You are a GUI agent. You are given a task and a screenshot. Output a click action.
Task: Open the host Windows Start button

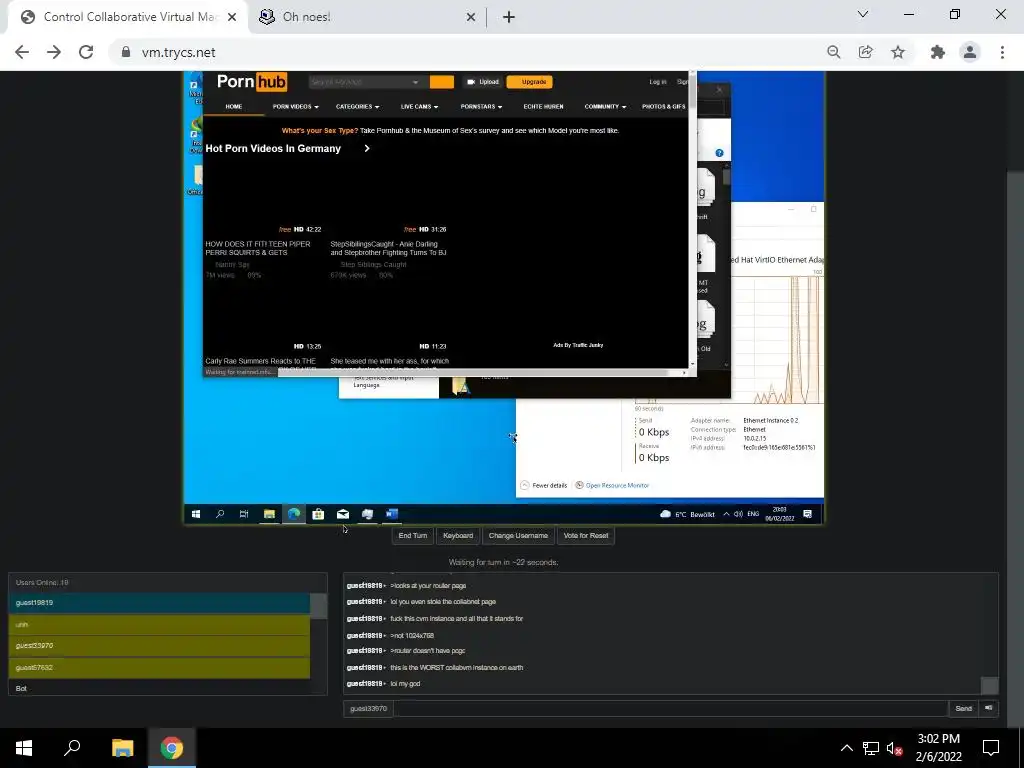pos(24,748)
